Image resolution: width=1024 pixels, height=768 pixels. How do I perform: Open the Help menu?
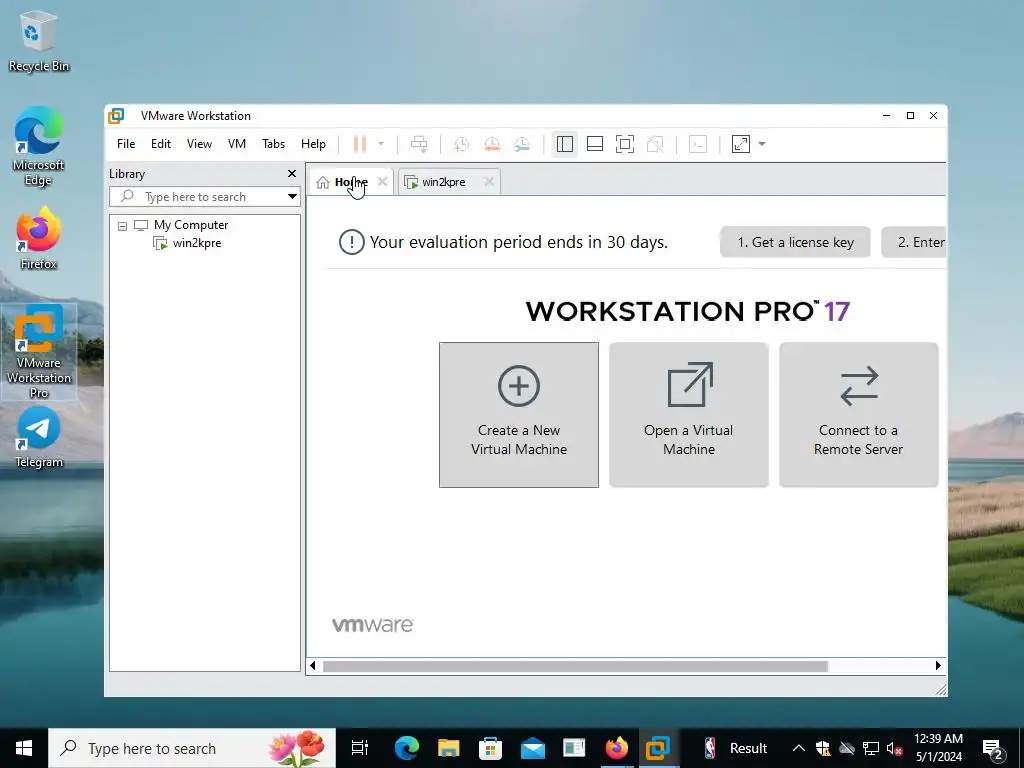313,144
